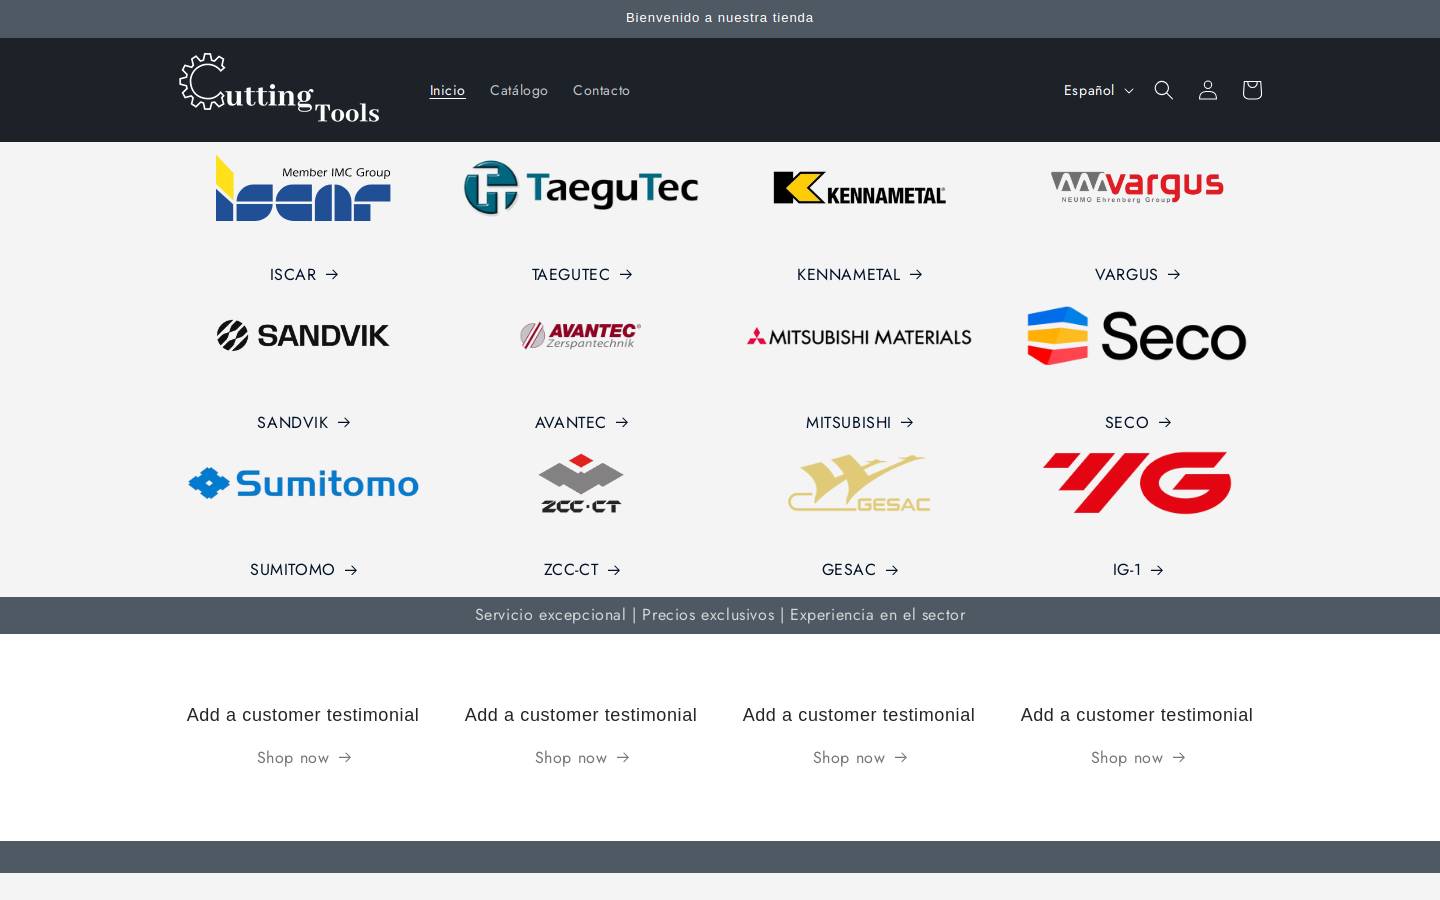Click the fourth testimonial heading text
Screen dimensions: 1440x900
(1137, 715)
